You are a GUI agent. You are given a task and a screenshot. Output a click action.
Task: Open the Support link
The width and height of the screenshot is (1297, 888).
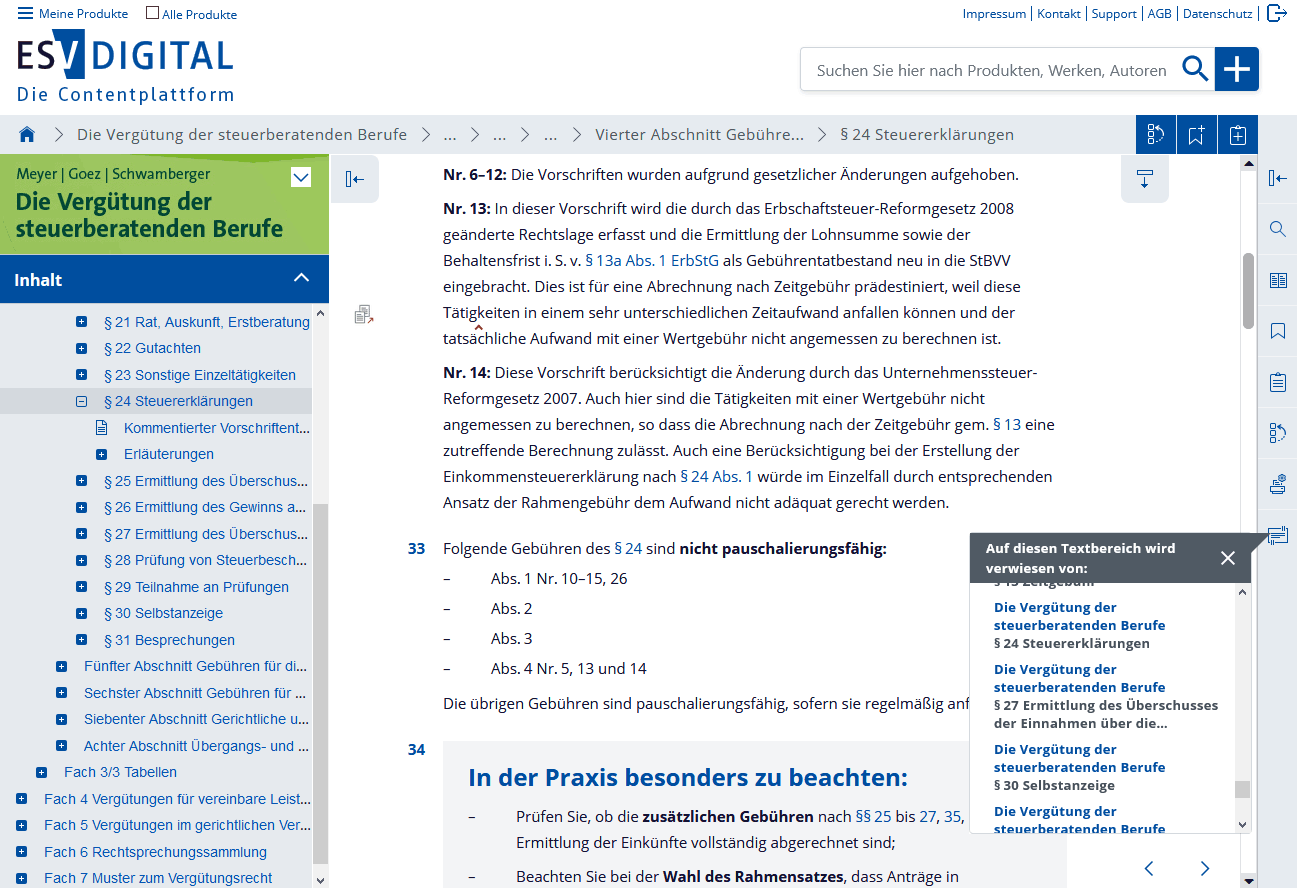coord(1114,14)
